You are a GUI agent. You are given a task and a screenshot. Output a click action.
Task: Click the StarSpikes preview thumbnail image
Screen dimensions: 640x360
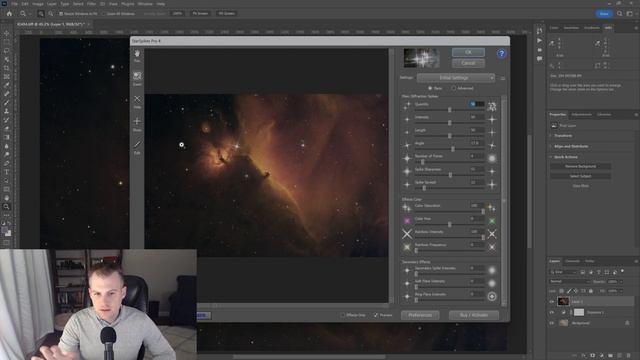(421, 58)
